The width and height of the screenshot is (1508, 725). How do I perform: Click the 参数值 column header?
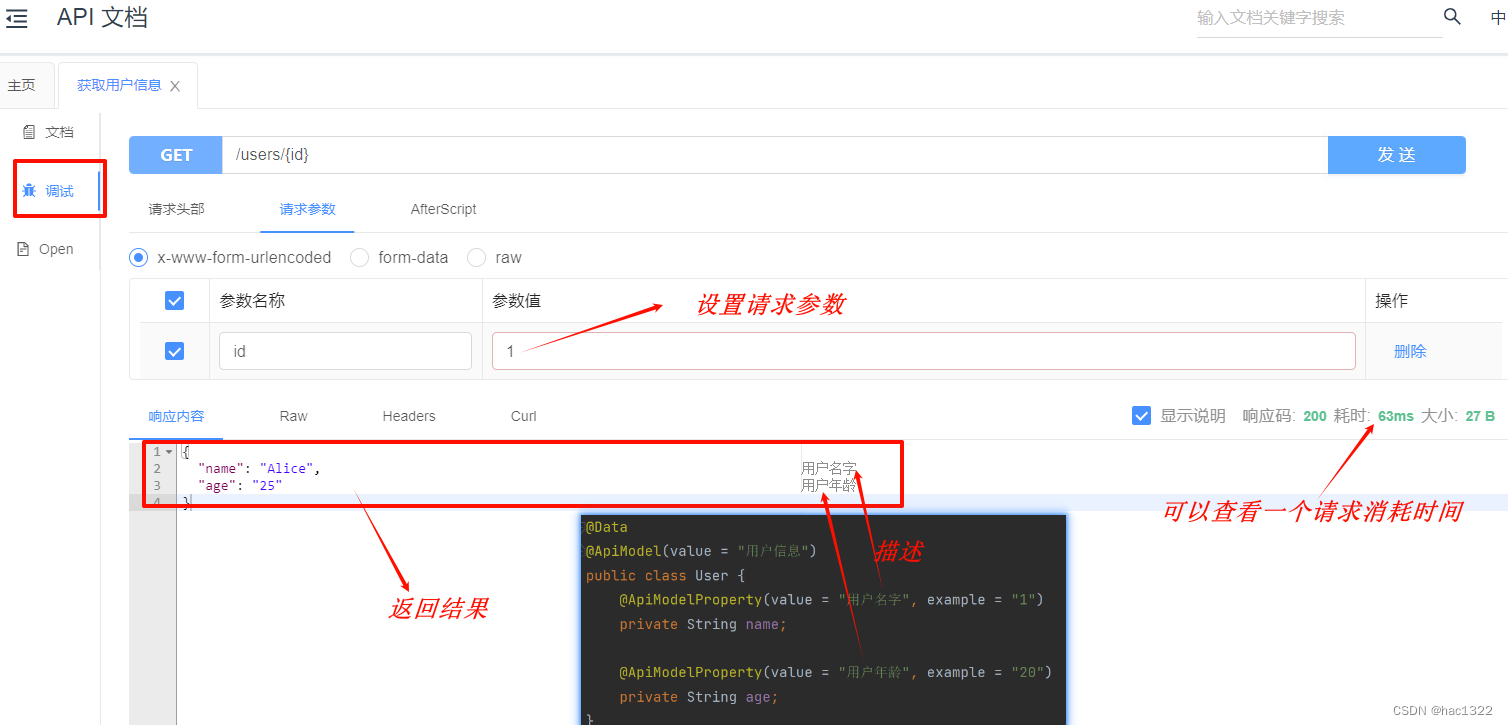point(517,300)
